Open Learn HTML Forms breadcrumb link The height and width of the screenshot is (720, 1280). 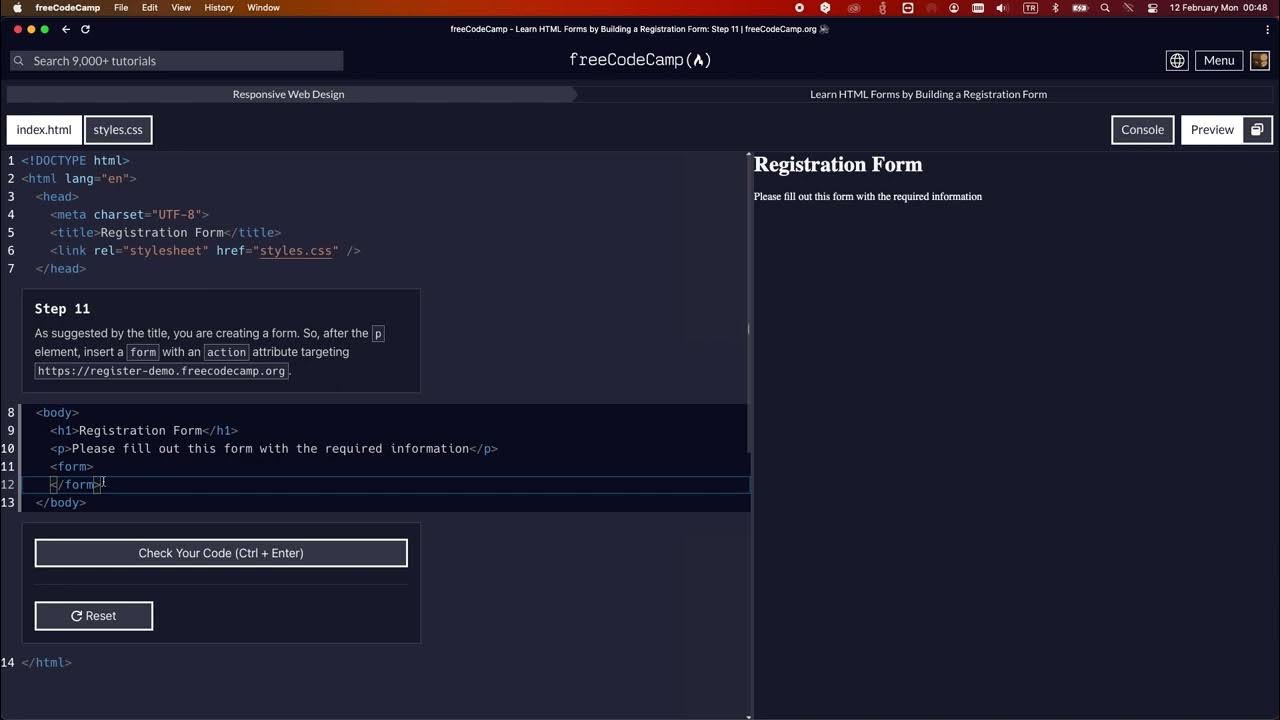(928, 94)
